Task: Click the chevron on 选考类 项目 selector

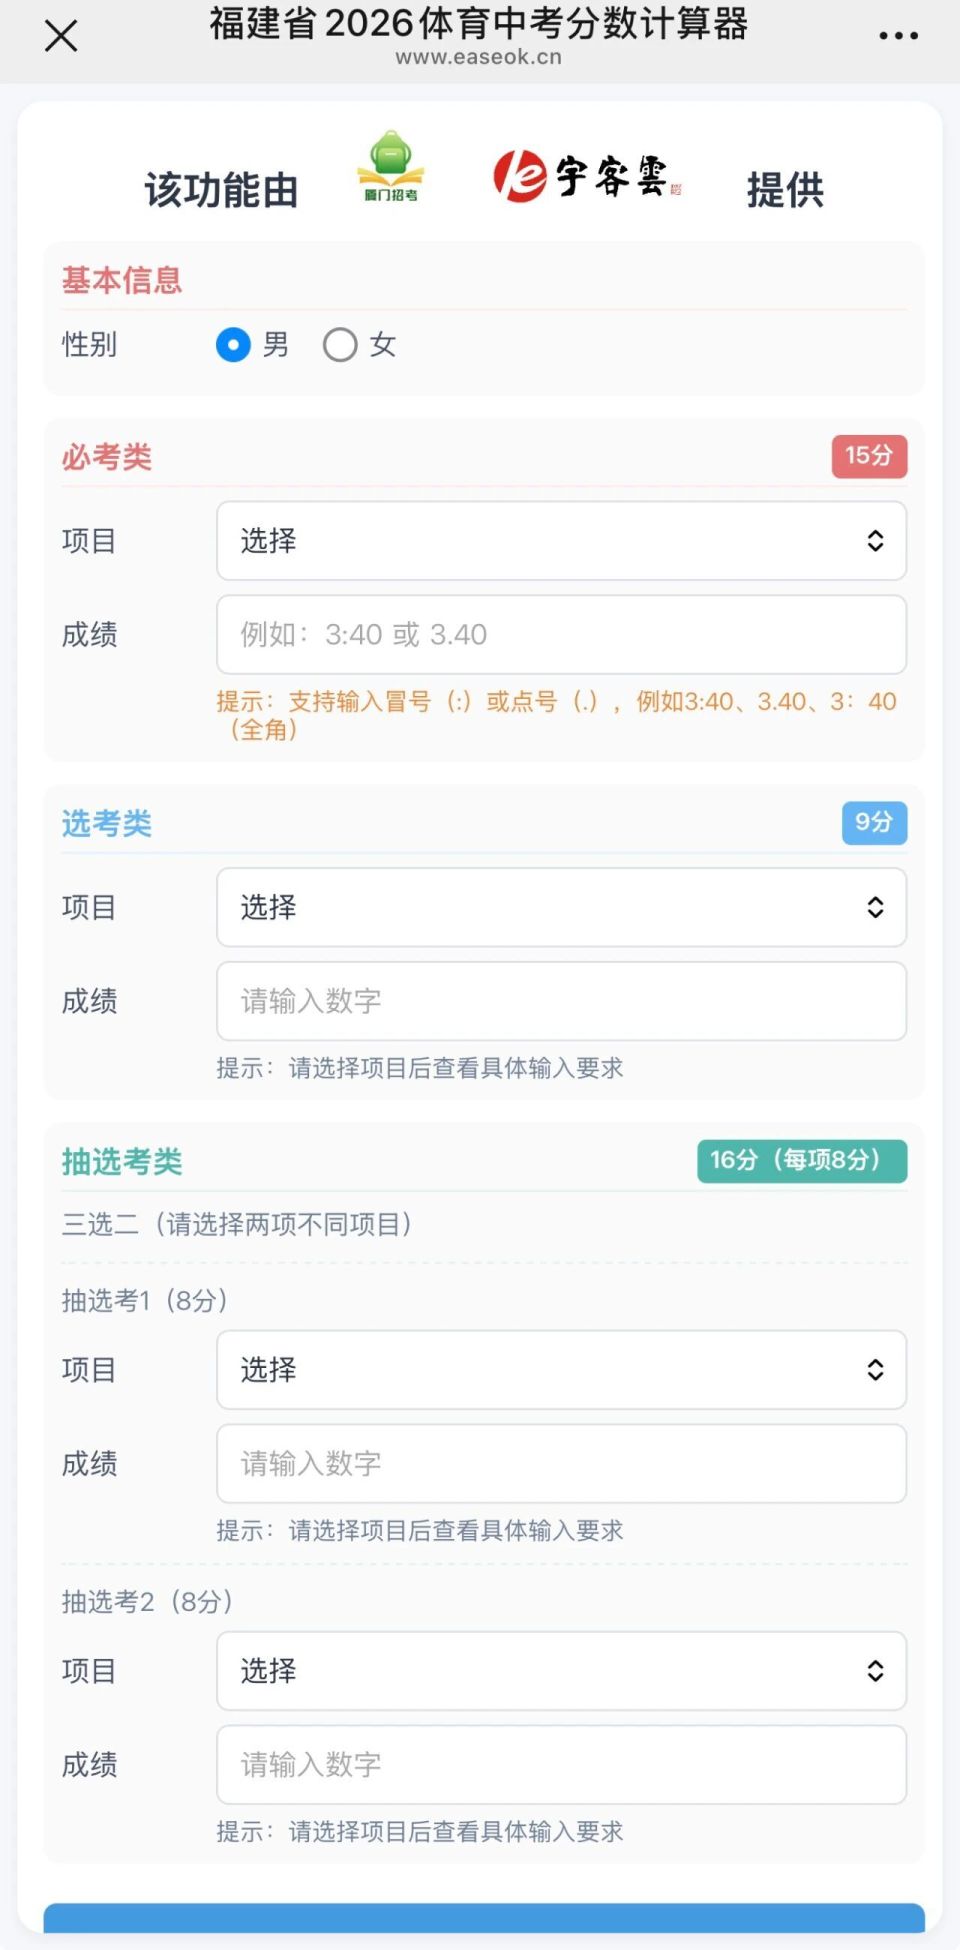Action: [876, 907]
